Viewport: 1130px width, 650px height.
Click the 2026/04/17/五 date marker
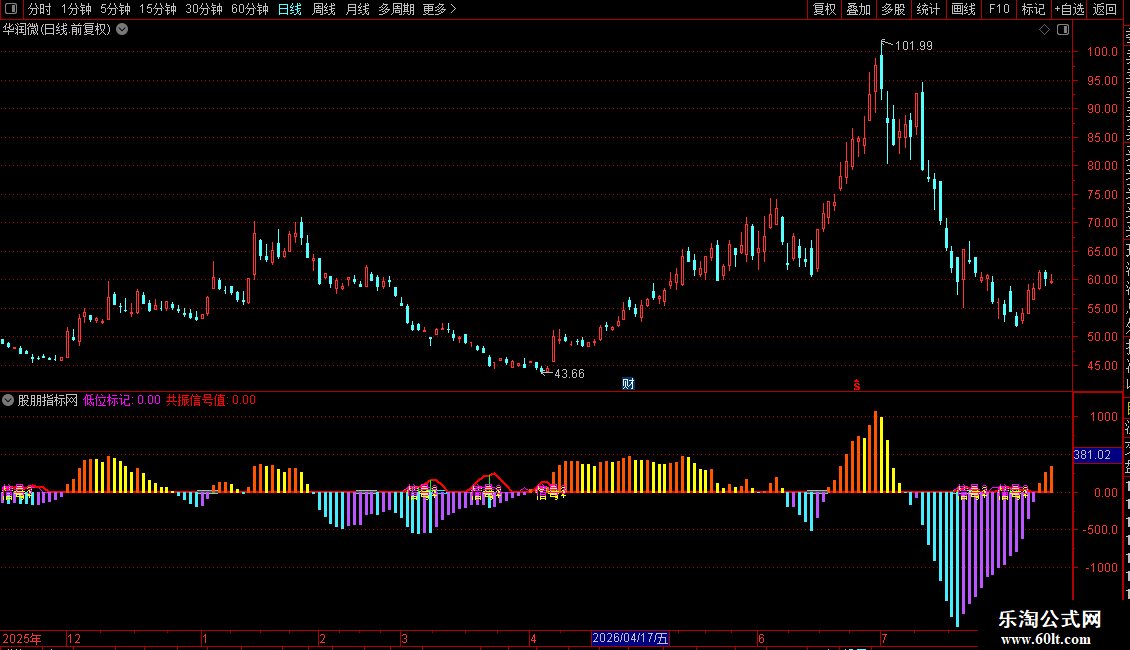[x=630, y=638]
